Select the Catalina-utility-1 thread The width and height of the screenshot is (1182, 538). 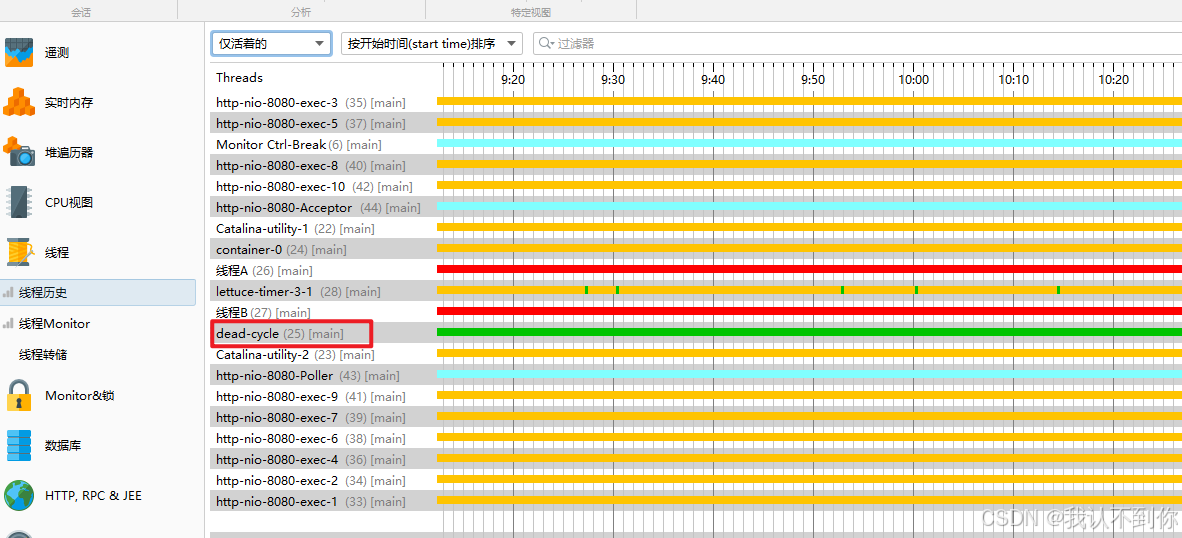pos(323,228)
